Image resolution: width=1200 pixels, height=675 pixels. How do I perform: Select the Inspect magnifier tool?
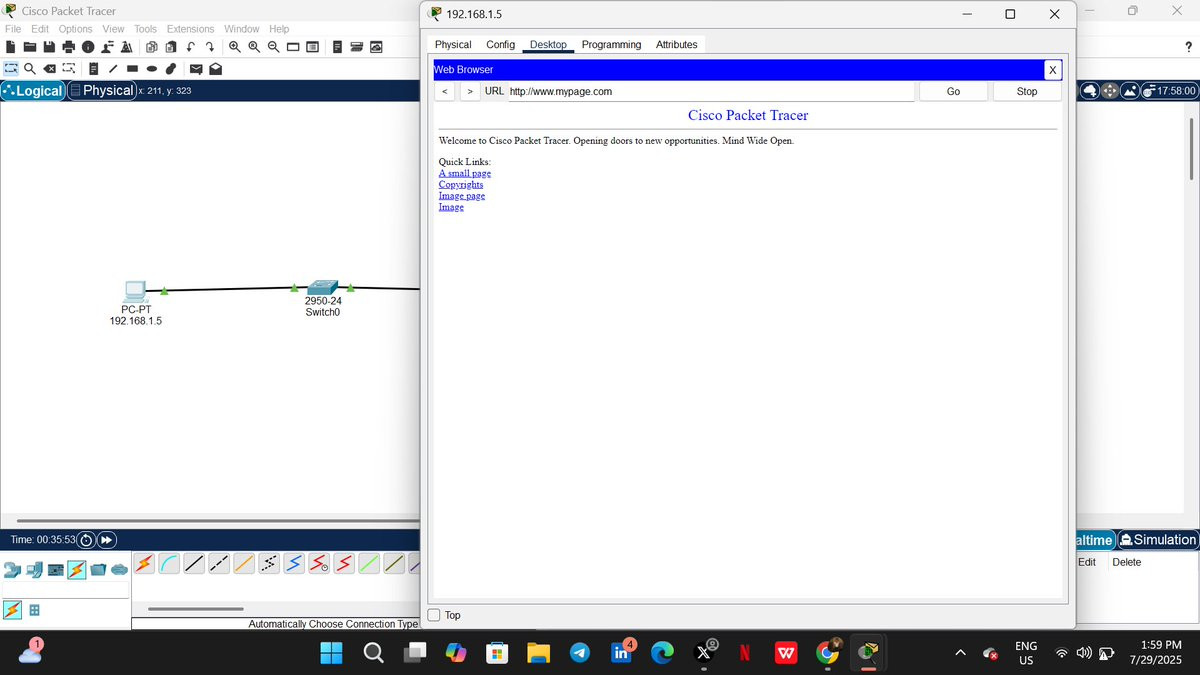tap(30, 68)
